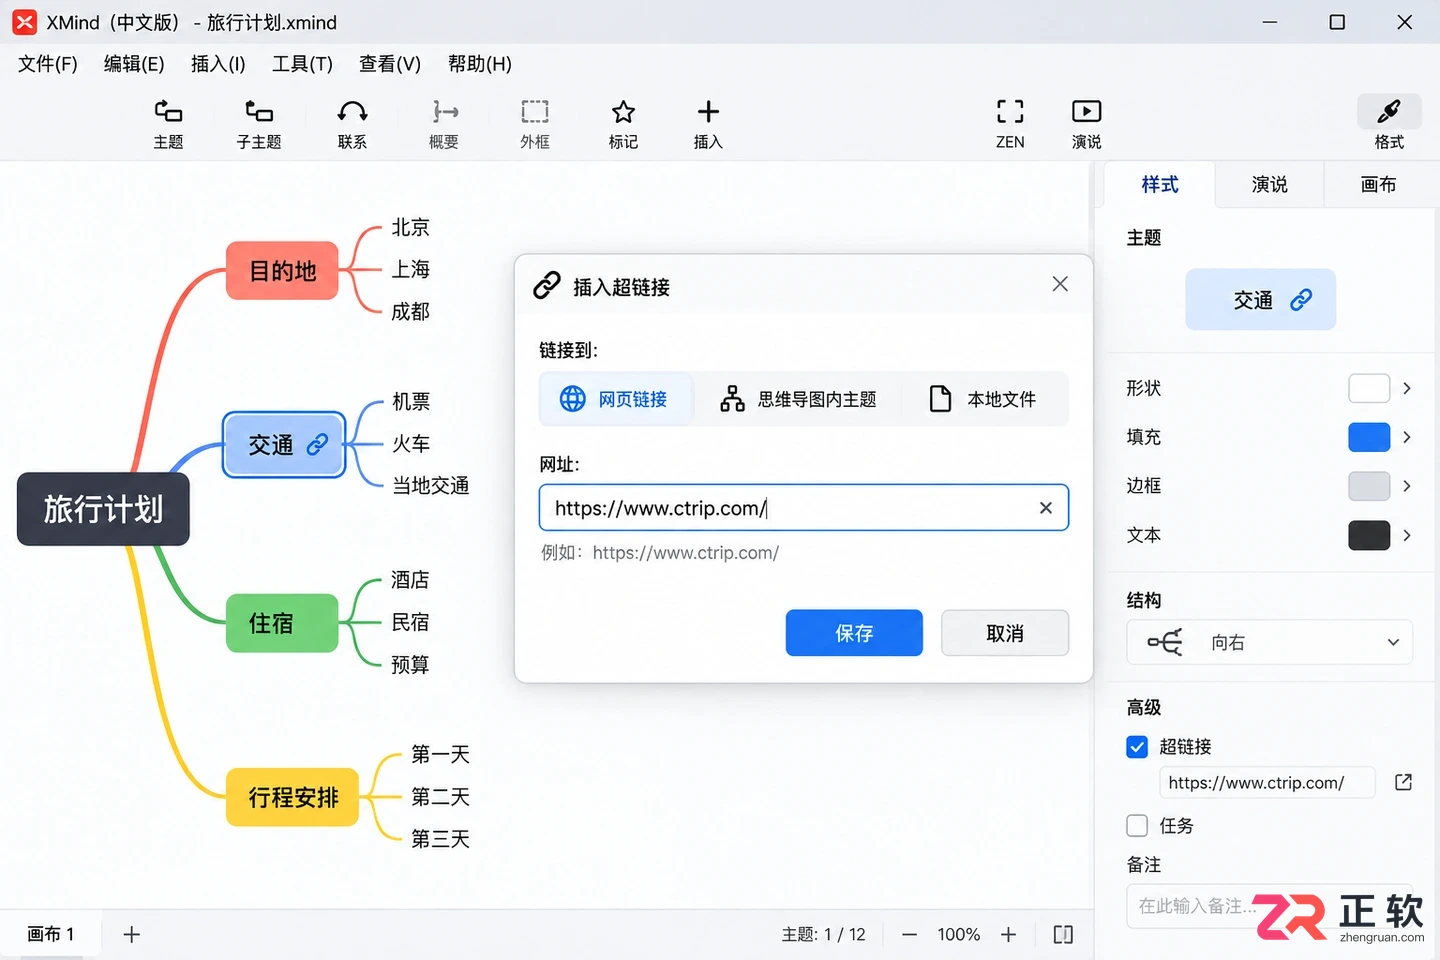The width and height of the screenshot is (1440, 960).
Task: Click the dark 文本 color swatch
Action: [x=1369, y=535]
